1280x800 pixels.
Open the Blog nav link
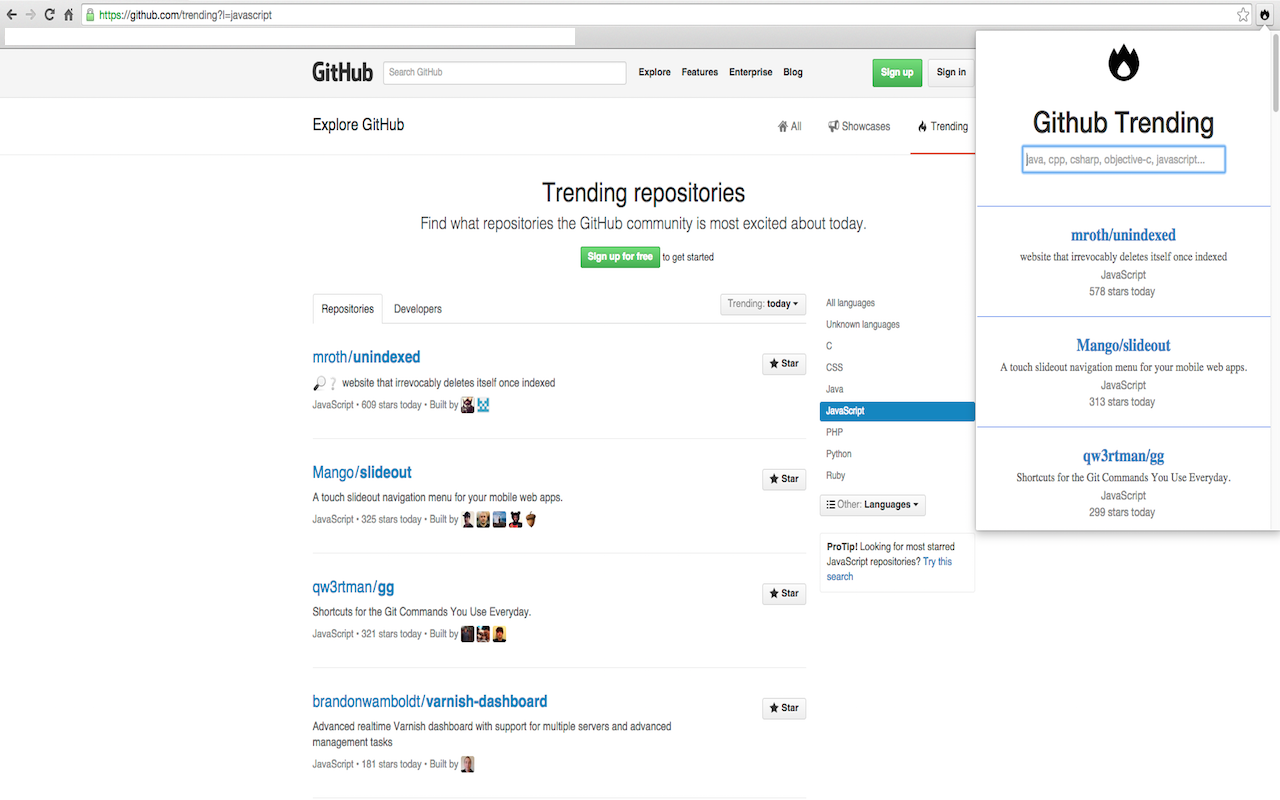[x=793, y=72]
